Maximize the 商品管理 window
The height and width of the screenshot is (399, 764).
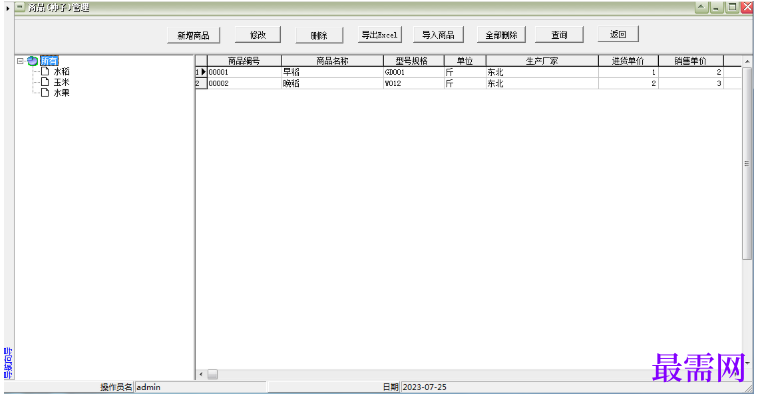[732, 7]
